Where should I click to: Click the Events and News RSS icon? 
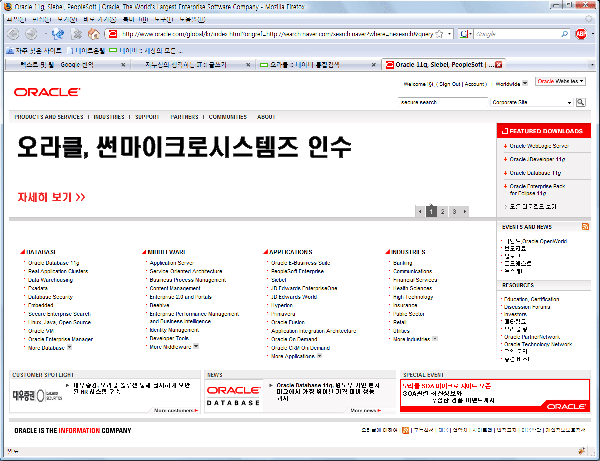pyautogui.click(x=585, y=227)
